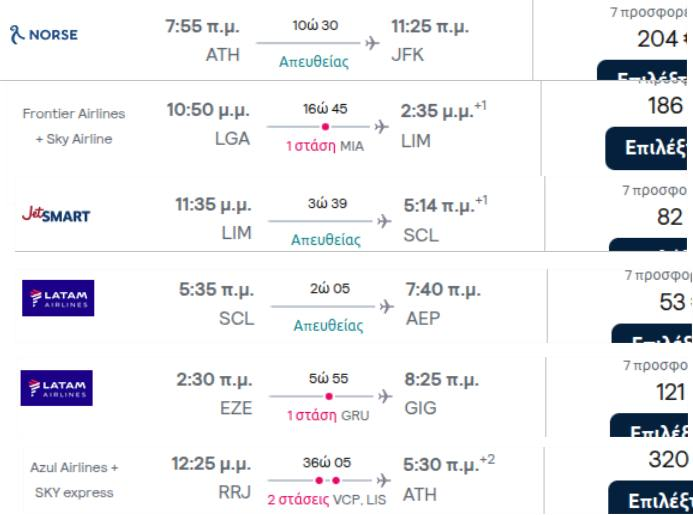Select the 320 price Azul flight button
The image size is (693, 515).
pos(648,497)
